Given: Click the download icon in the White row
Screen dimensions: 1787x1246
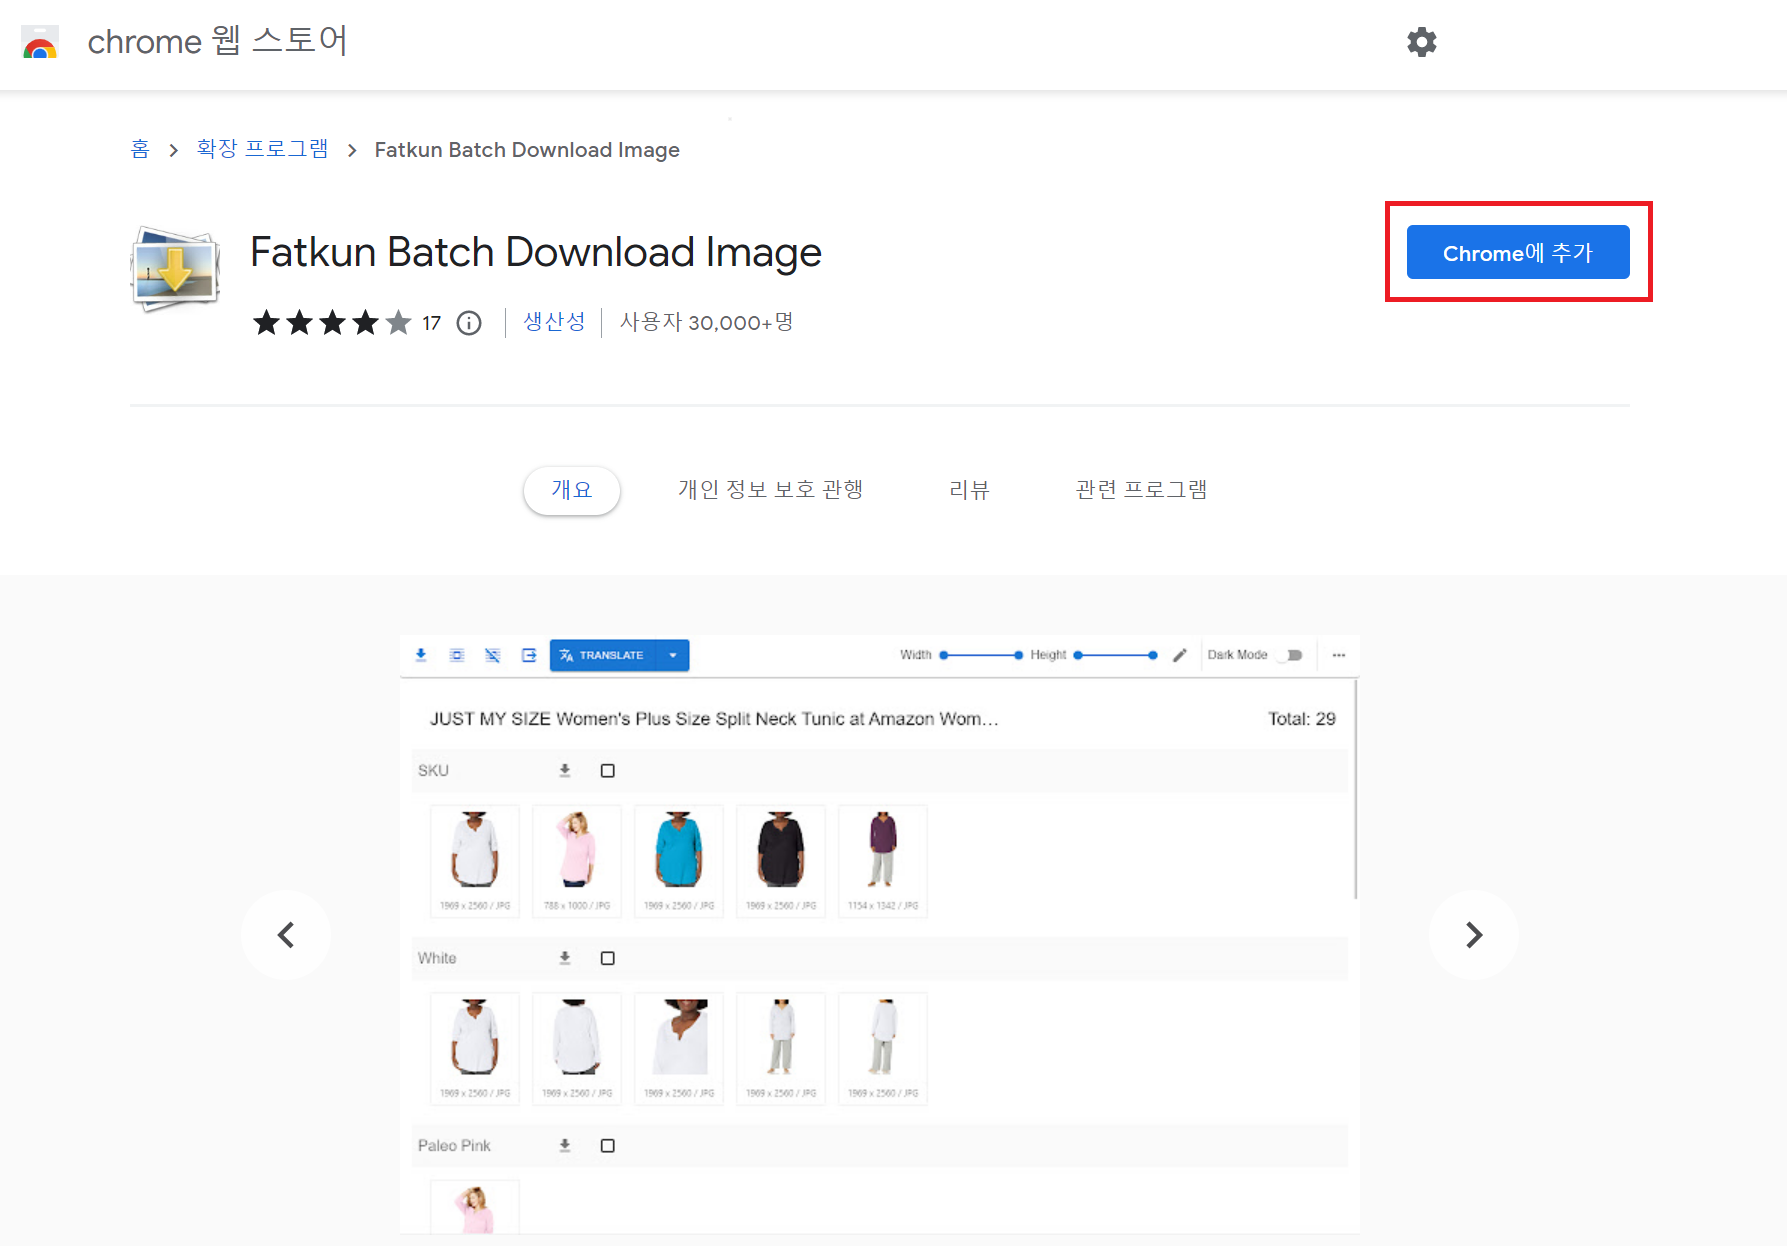Looking at the screenshot, I should (x=565, y=958).
